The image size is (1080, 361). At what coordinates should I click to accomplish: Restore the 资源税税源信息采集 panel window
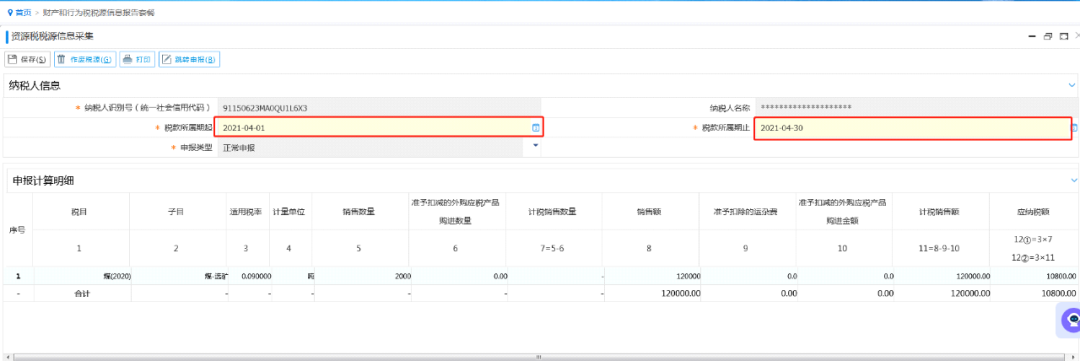1048,37
